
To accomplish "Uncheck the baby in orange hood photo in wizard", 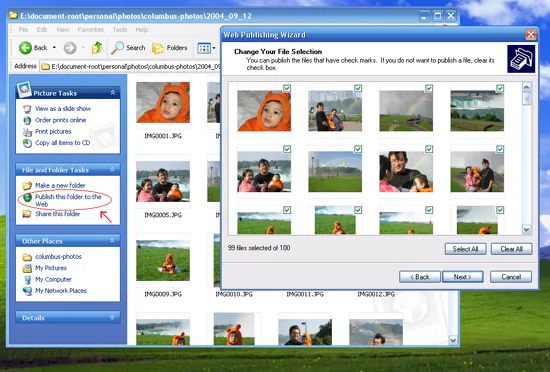I will [287, 88].
